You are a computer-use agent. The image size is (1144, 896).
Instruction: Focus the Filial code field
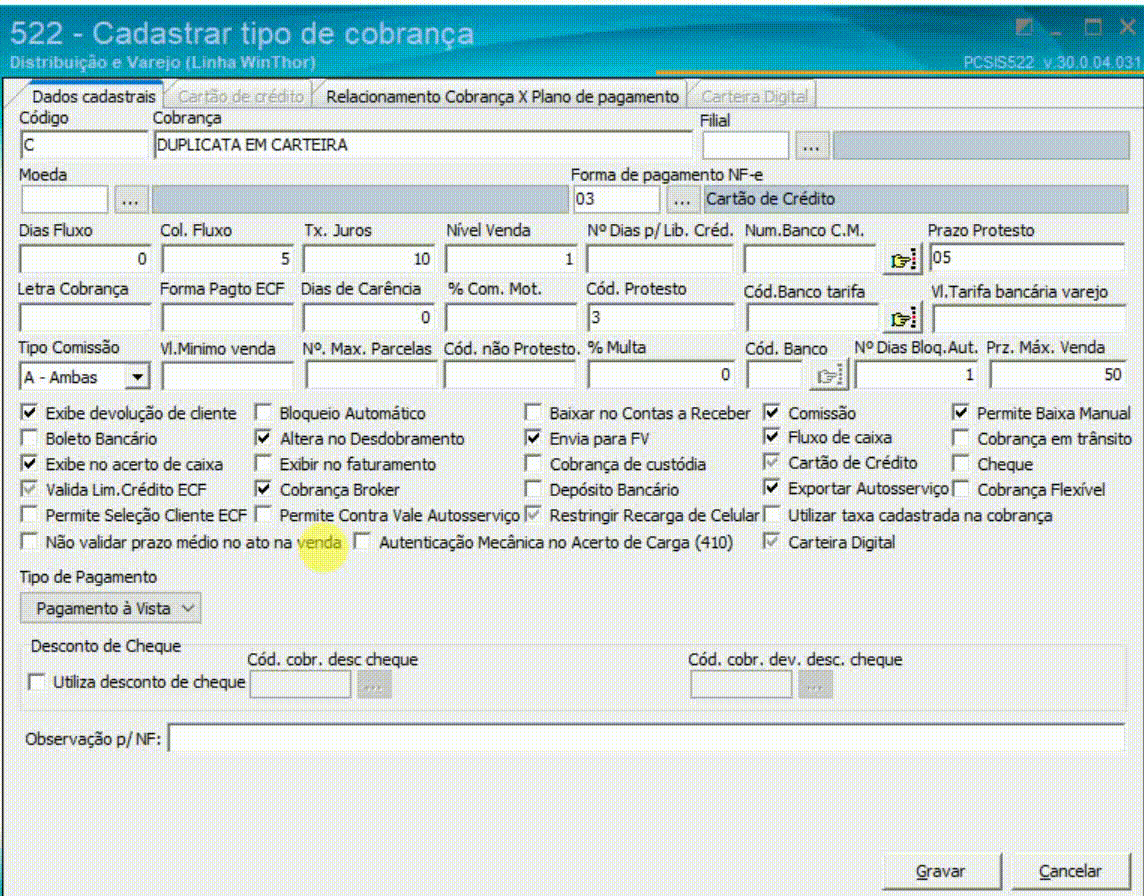pyautogui.click(x=745, y=146)
